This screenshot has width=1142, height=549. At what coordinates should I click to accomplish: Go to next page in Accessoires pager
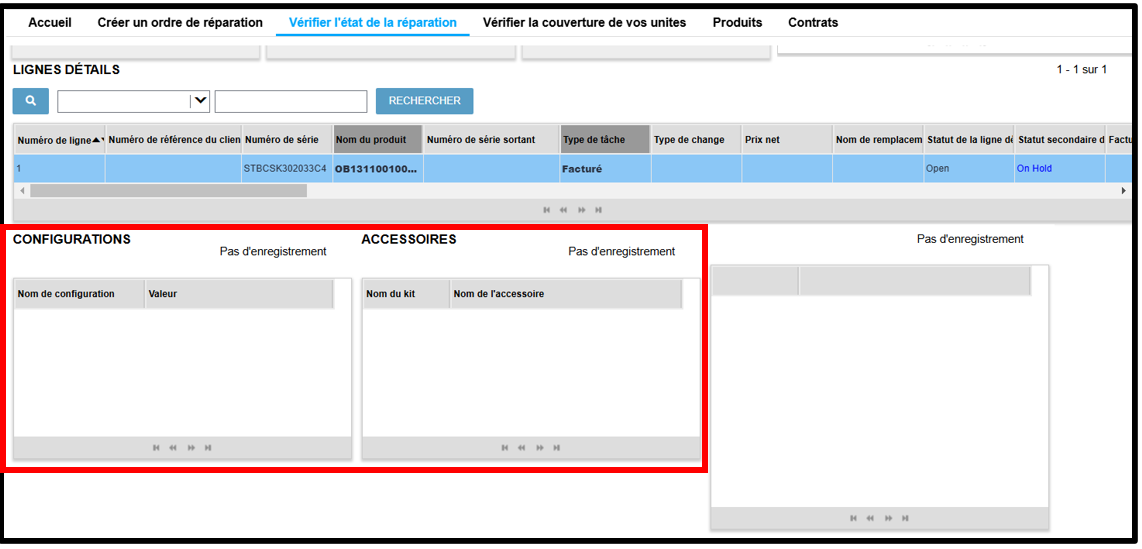click(x=540, y=448)
